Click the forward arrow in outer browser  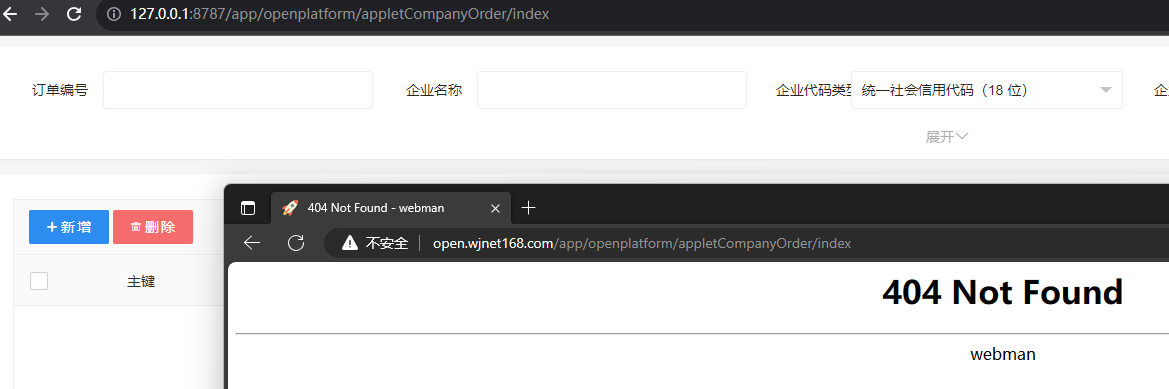(42, 13)
